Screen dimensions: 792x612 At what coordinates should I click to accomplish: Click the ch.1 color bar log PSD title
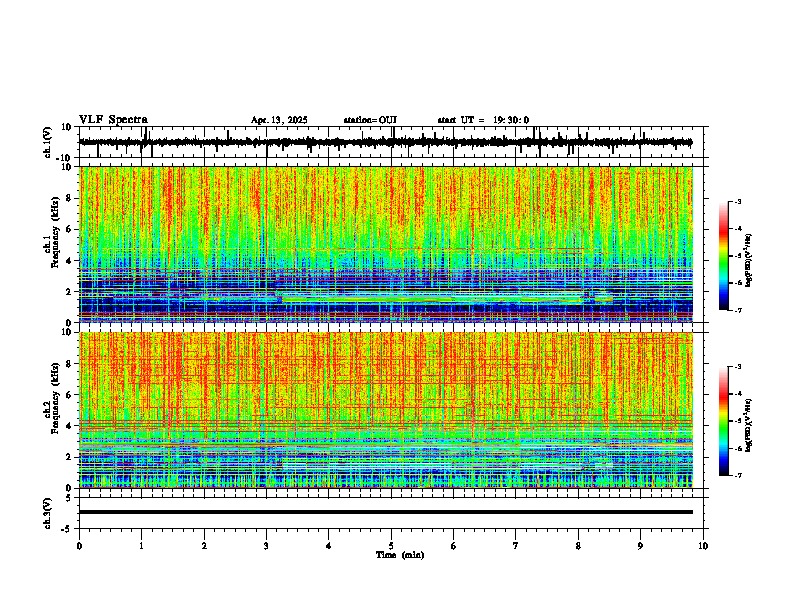click(749, 260)
